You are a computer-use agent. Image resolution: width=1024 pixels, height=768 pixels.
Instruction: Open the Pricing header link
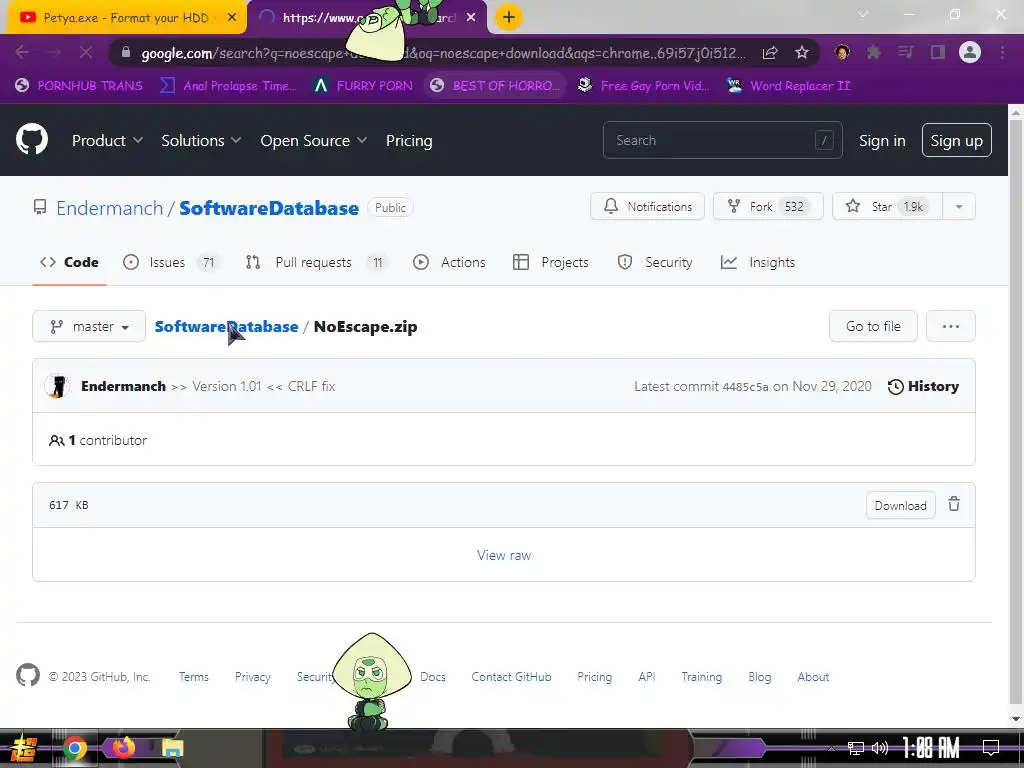pos(409,140)
